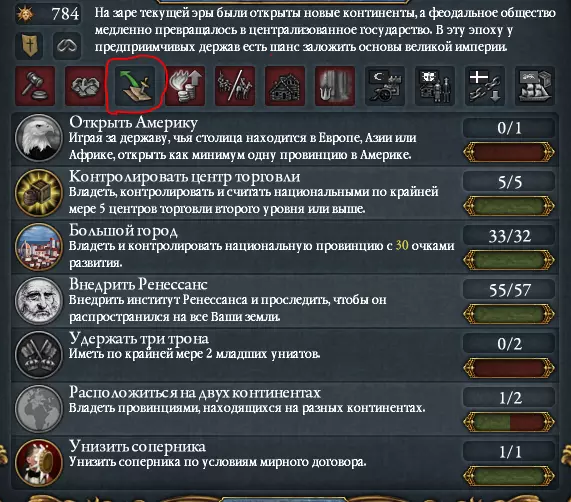Click the 5/5 counter for Контролировать центр торговли
The image size is (571, 502).
(x=509, y=182)
